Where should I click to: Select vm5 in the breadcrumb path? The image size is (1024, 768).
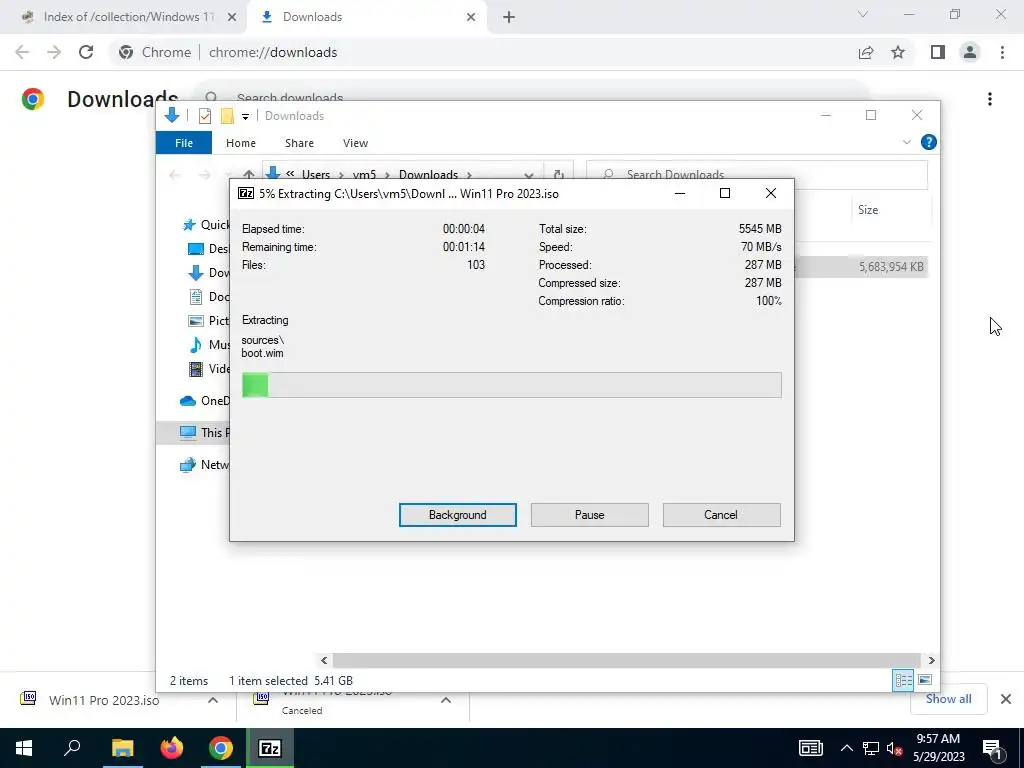(364, 174)
